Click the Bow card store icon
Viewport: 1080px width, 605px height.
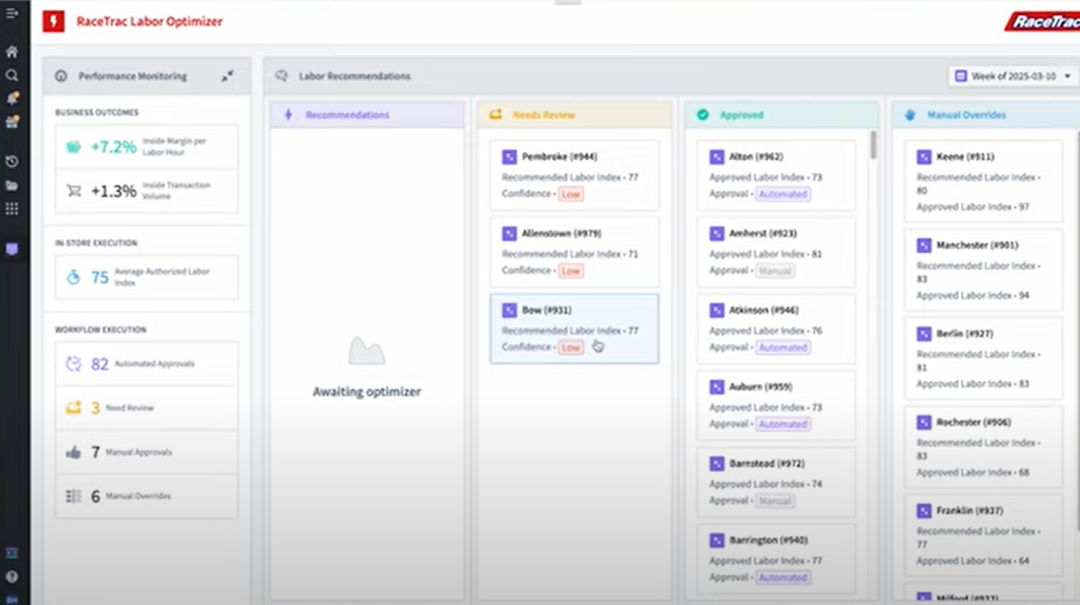pos(509,310)
